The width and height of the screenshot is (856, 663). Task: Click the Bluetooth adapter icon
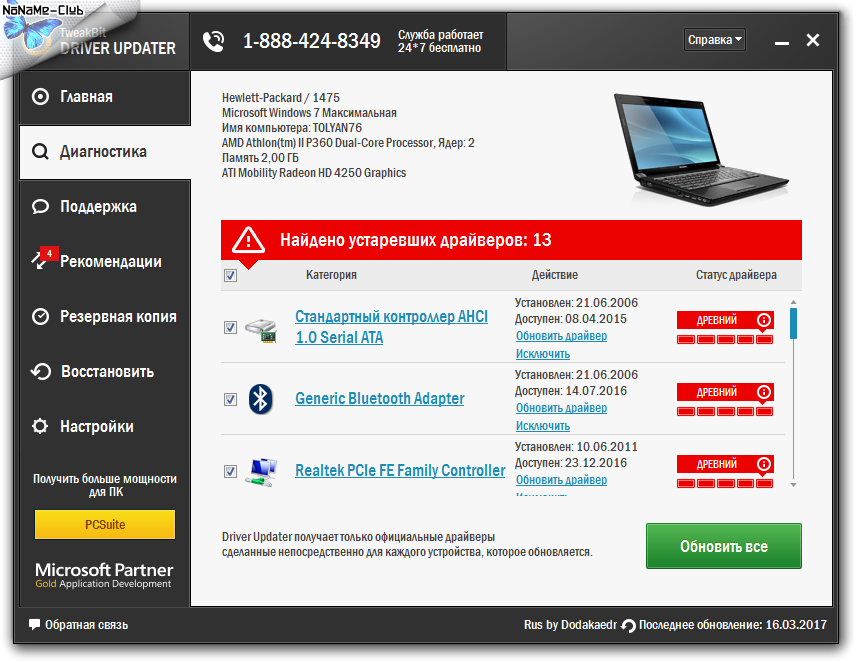tap(260, 399)
